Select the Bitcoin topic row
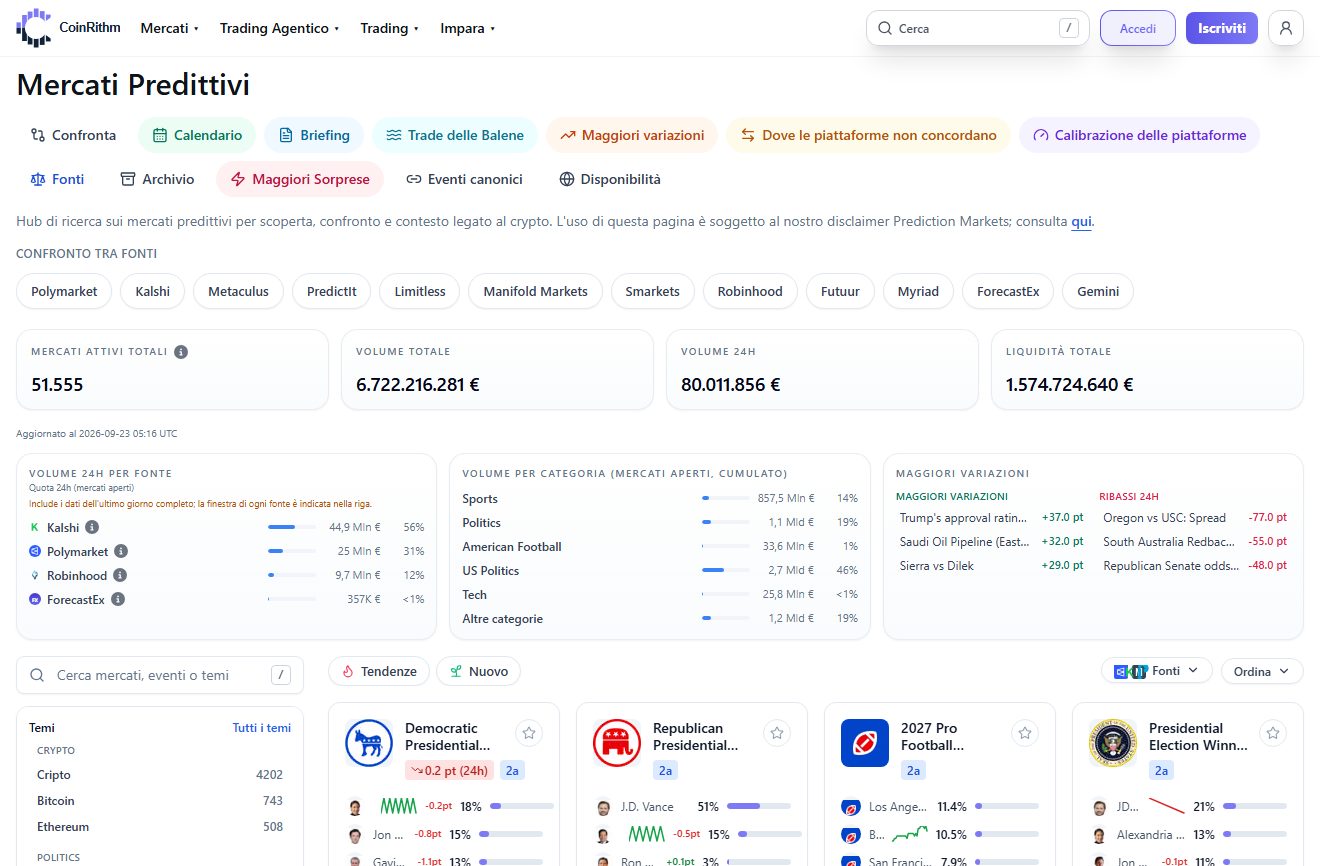1320x866 pixels. tap(160, 801)
